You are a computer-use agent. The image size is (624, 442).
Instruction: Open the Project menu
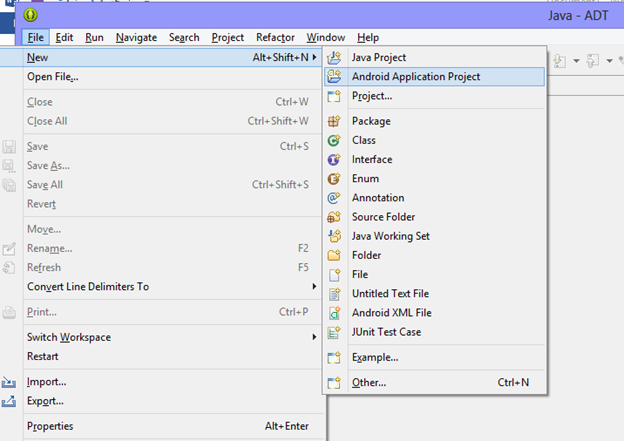[228, 37]
